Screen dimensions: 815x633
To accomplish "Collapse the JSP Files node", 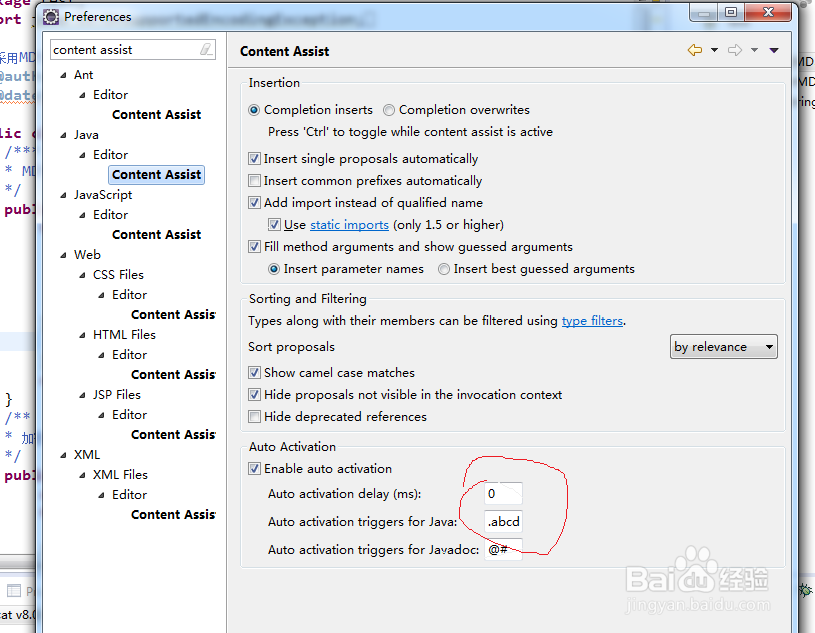I will [82, 395].
